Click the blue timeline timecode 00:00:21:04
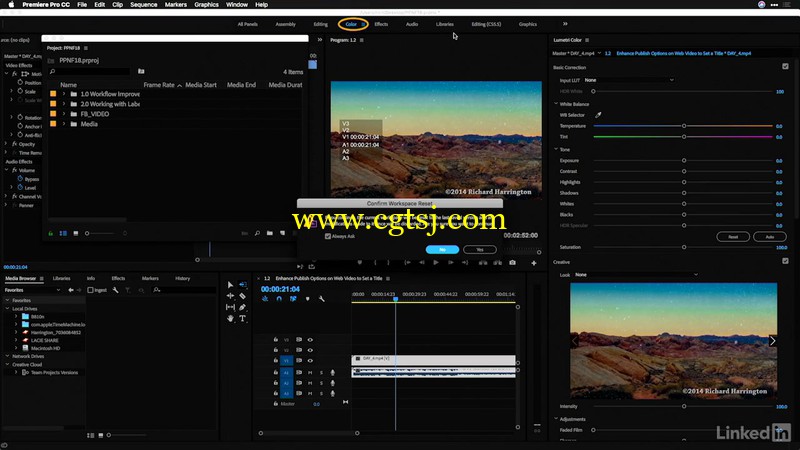Screen dimensions: 800x450 click(x=280, y=289)
